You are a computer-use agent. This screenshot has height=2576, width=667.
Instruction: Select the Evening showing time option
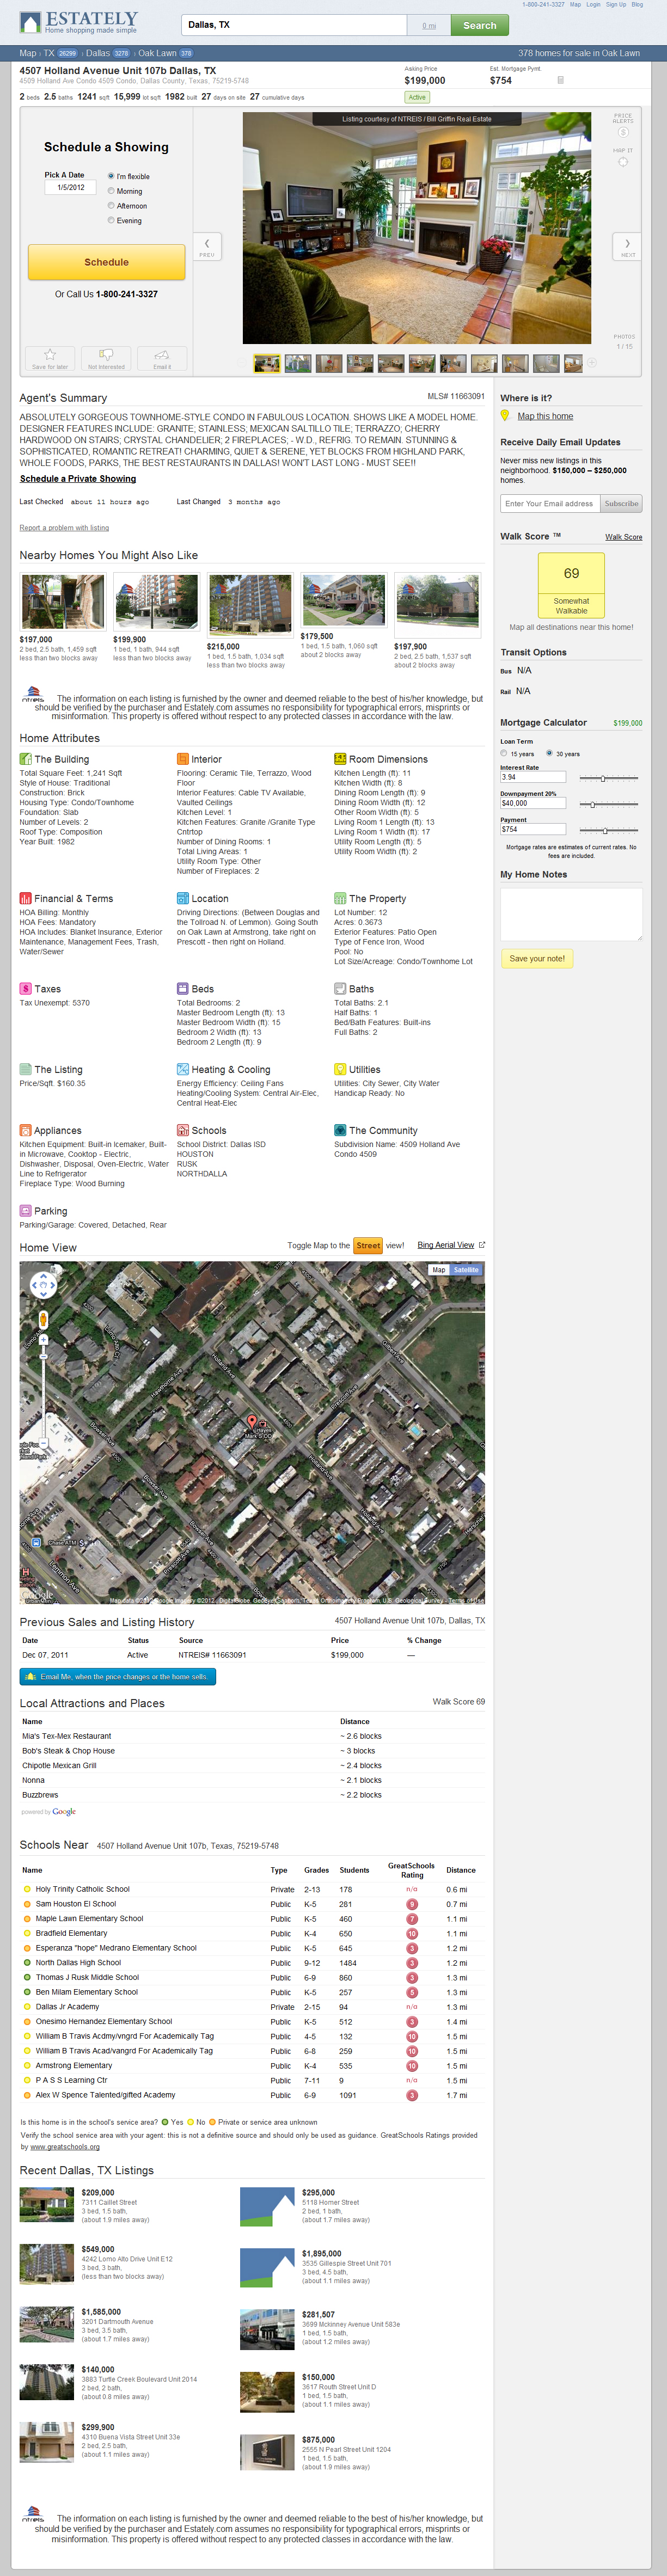point(111,220)
